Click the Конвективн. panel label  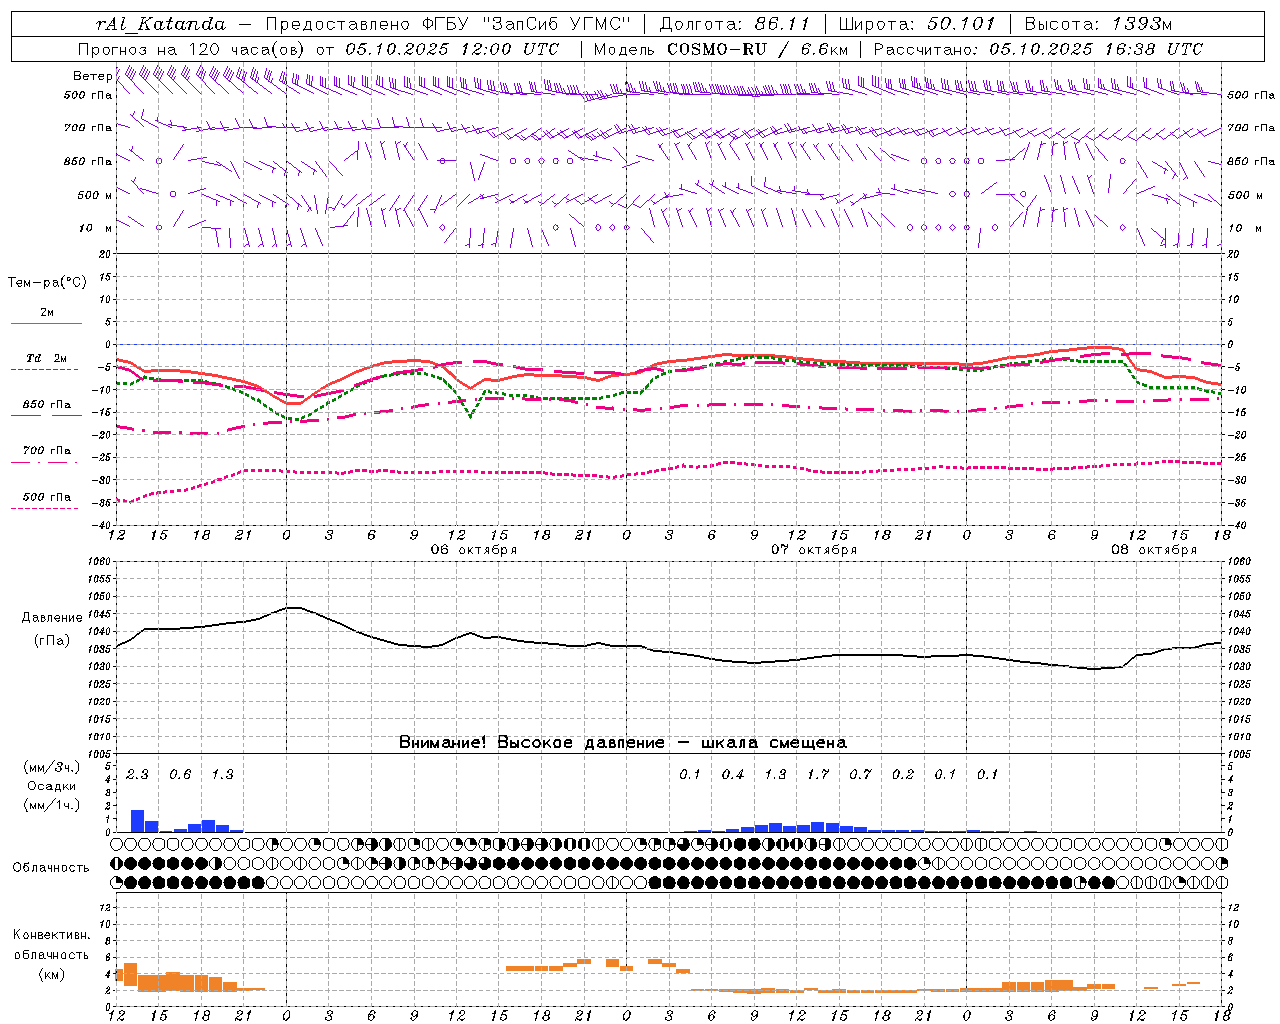point(51,935)
